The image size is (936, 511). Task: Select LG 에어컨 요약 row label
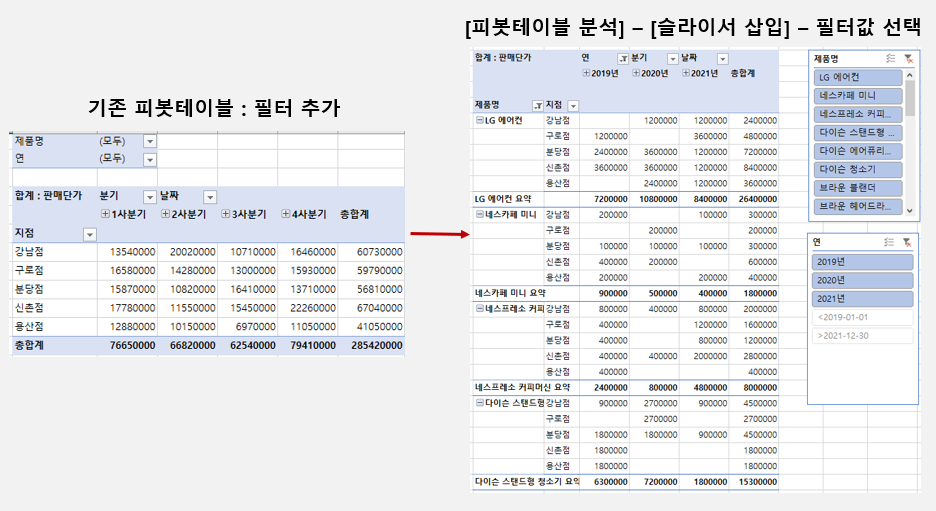point(503,199)
